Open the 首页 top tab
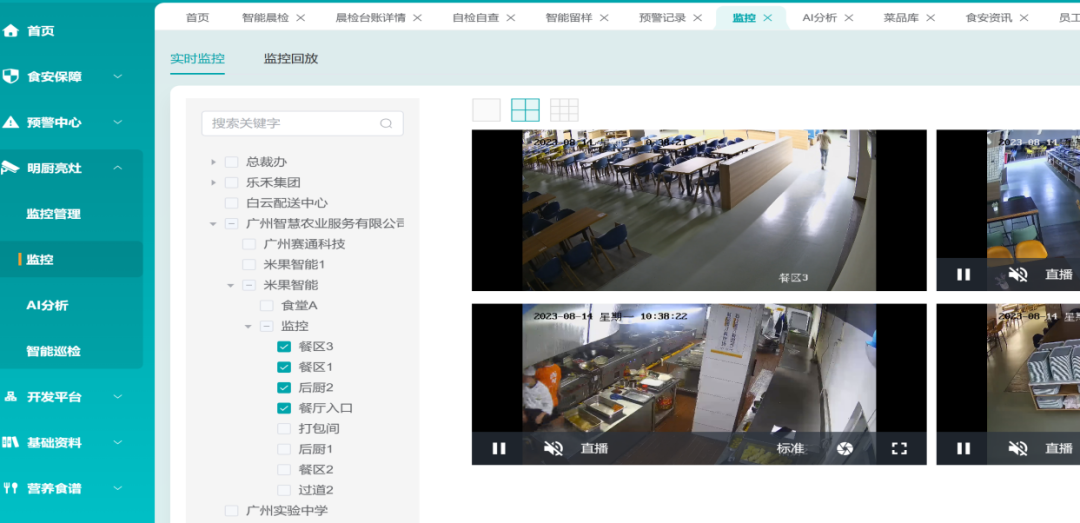Viewport: 1080px width, 523px height. 198,18
